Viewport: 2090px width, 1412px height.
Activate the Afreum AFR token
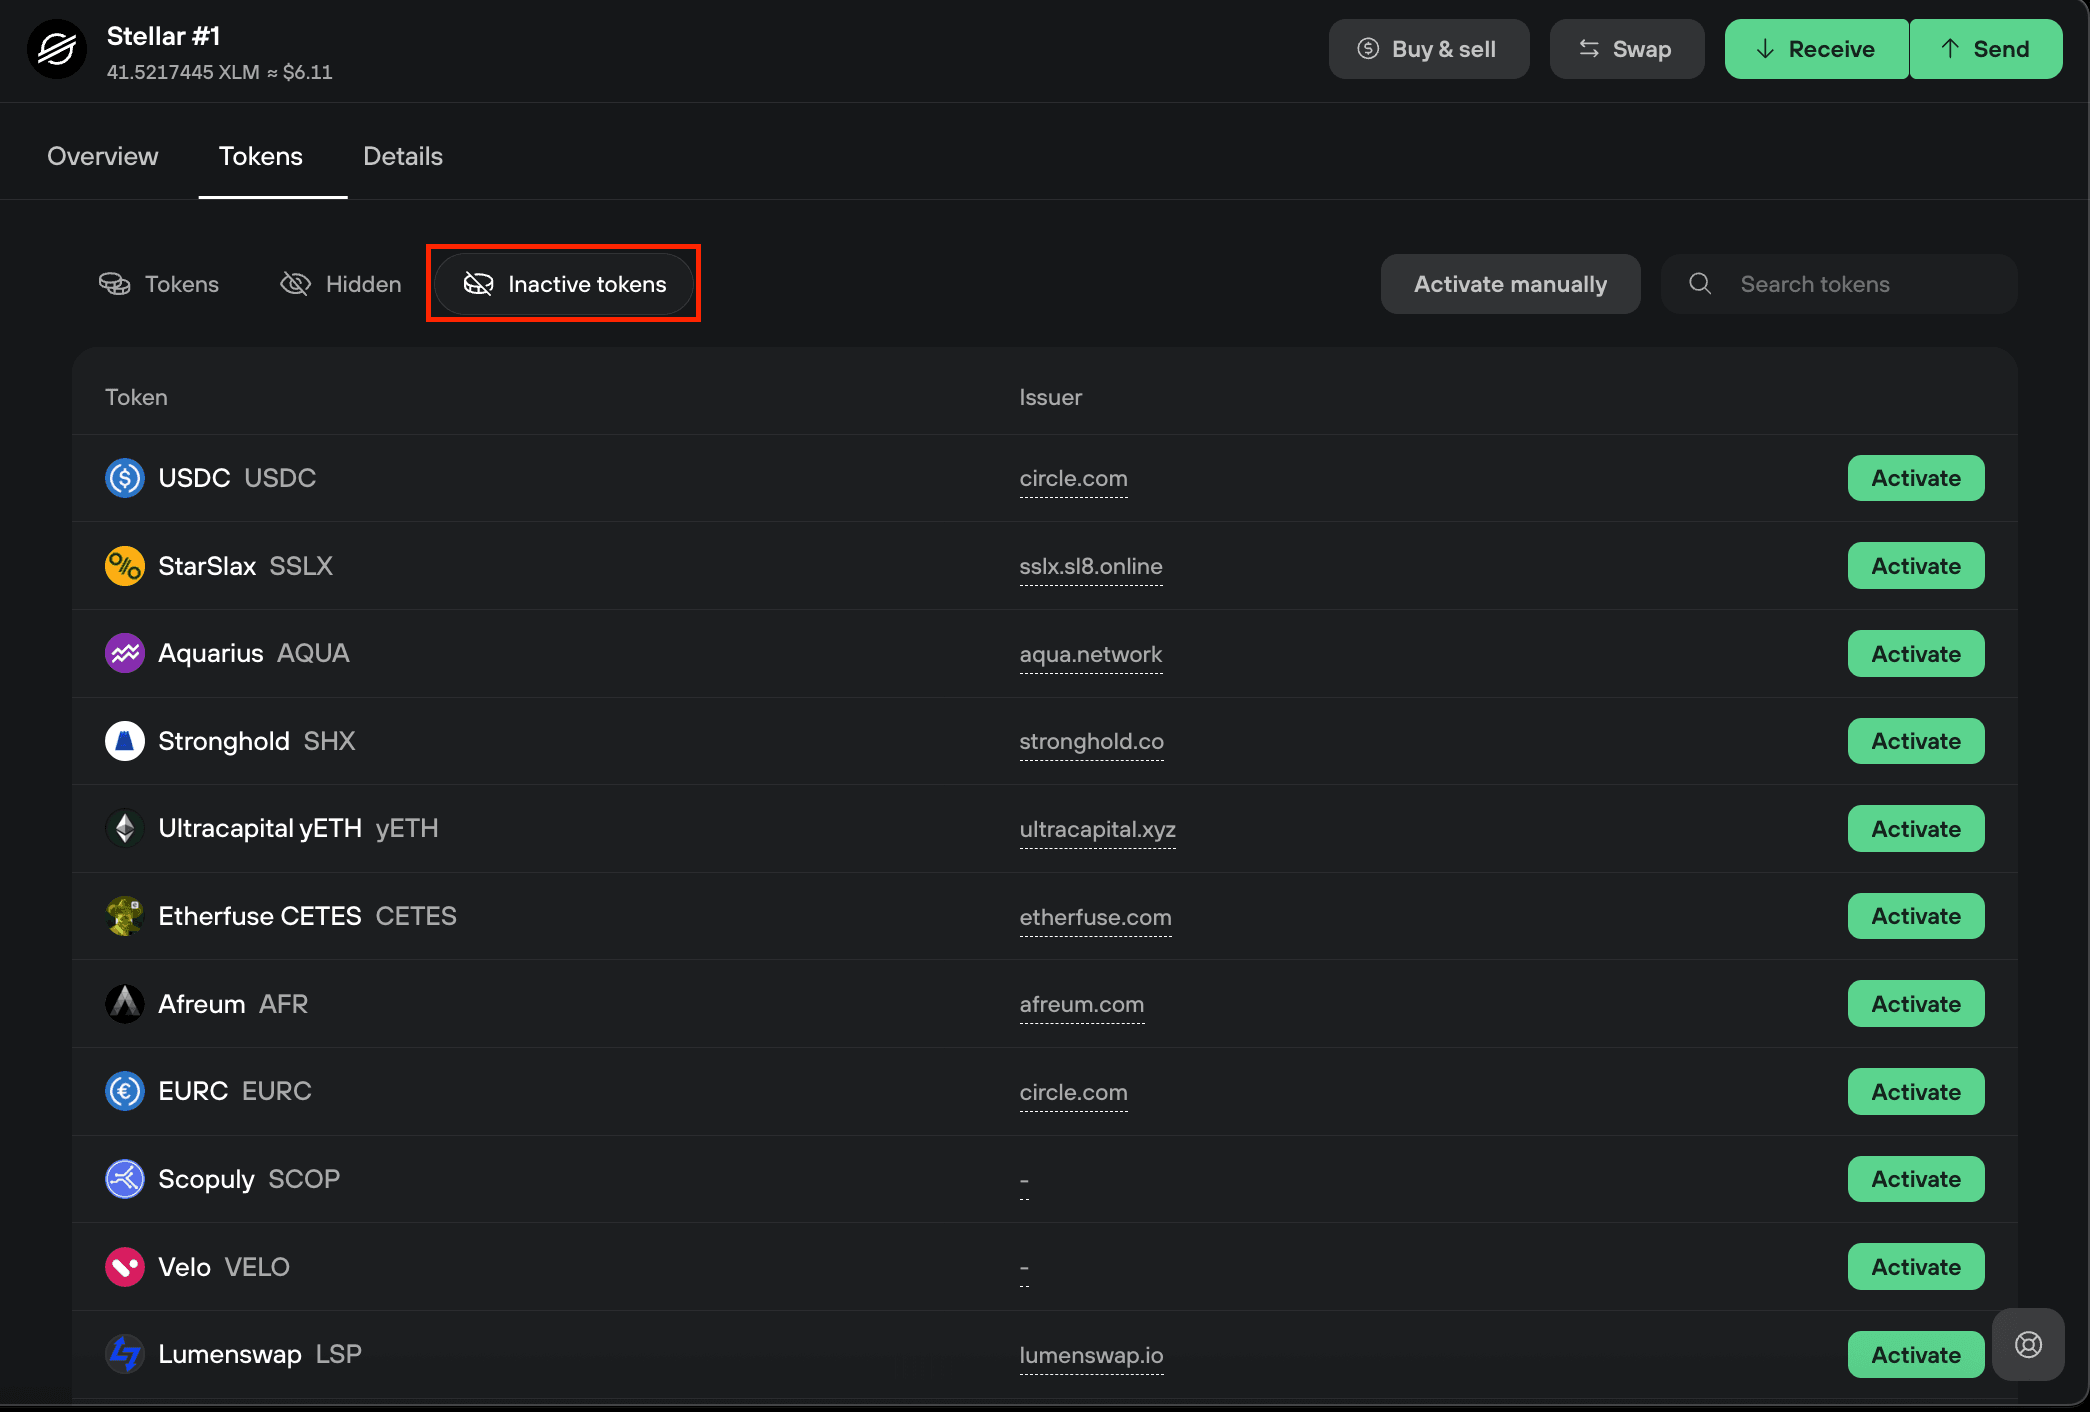[x=1916, y=1004]
